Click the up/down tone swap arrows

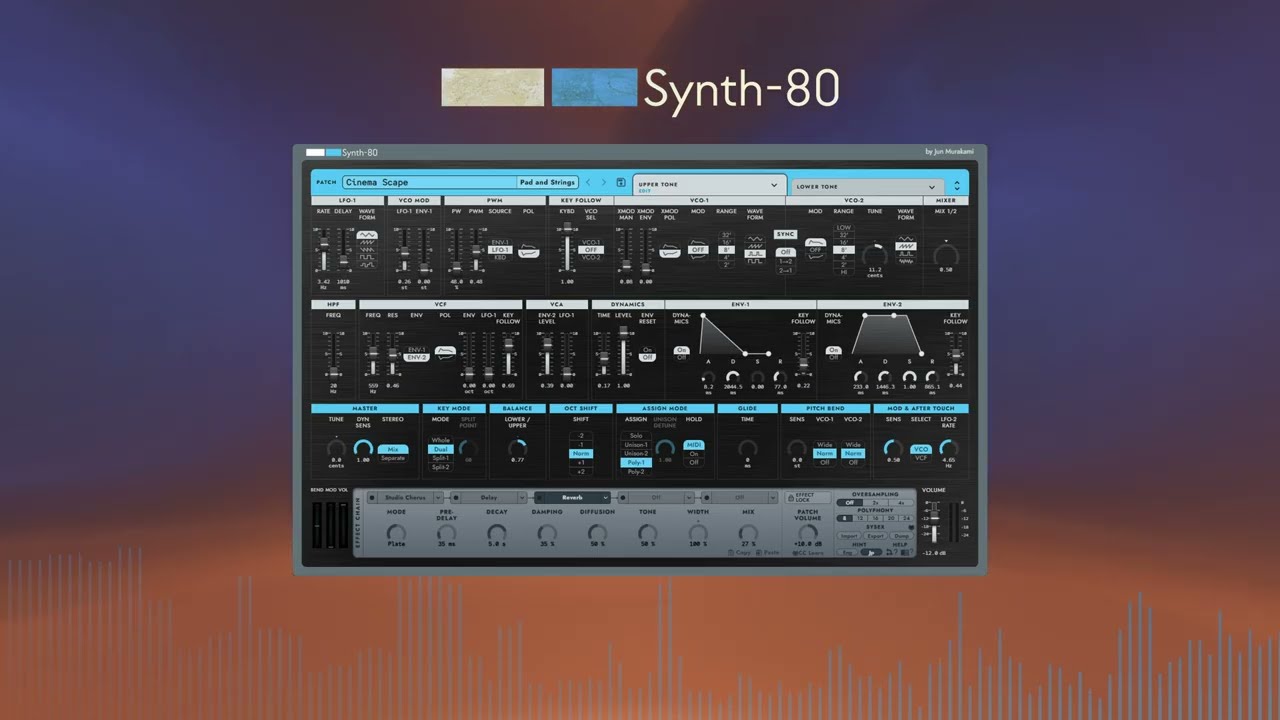957,186
